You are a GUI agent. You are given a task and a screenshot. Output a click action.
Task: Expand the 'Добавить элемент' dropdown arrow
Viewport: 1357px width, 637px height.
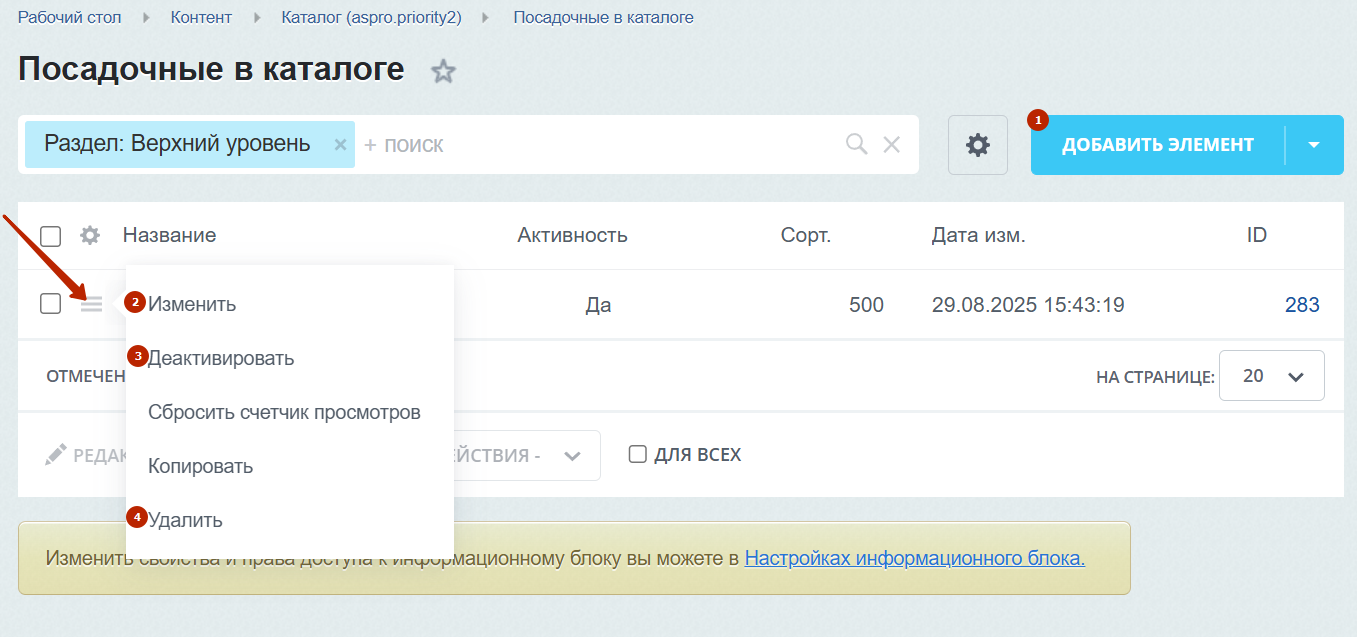[x=1314, y=145]
